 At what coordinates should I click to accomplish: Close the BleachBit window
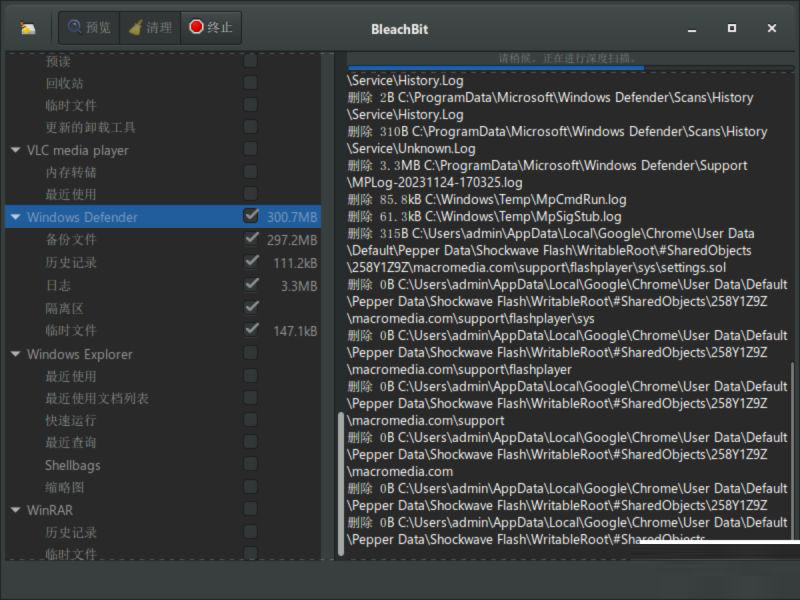(772, 28)
